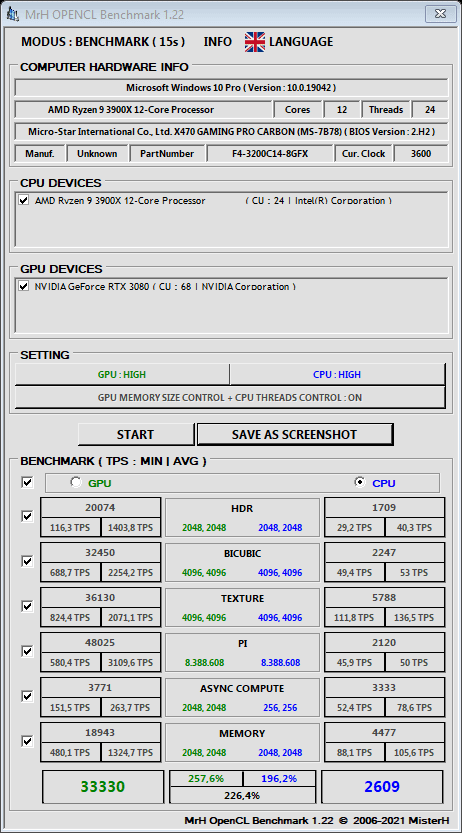Viewport: 462px width, 833px height.
Task: Click the 116,3 TPS HDR GPU minimum
Action: click(x=70, y=528)
